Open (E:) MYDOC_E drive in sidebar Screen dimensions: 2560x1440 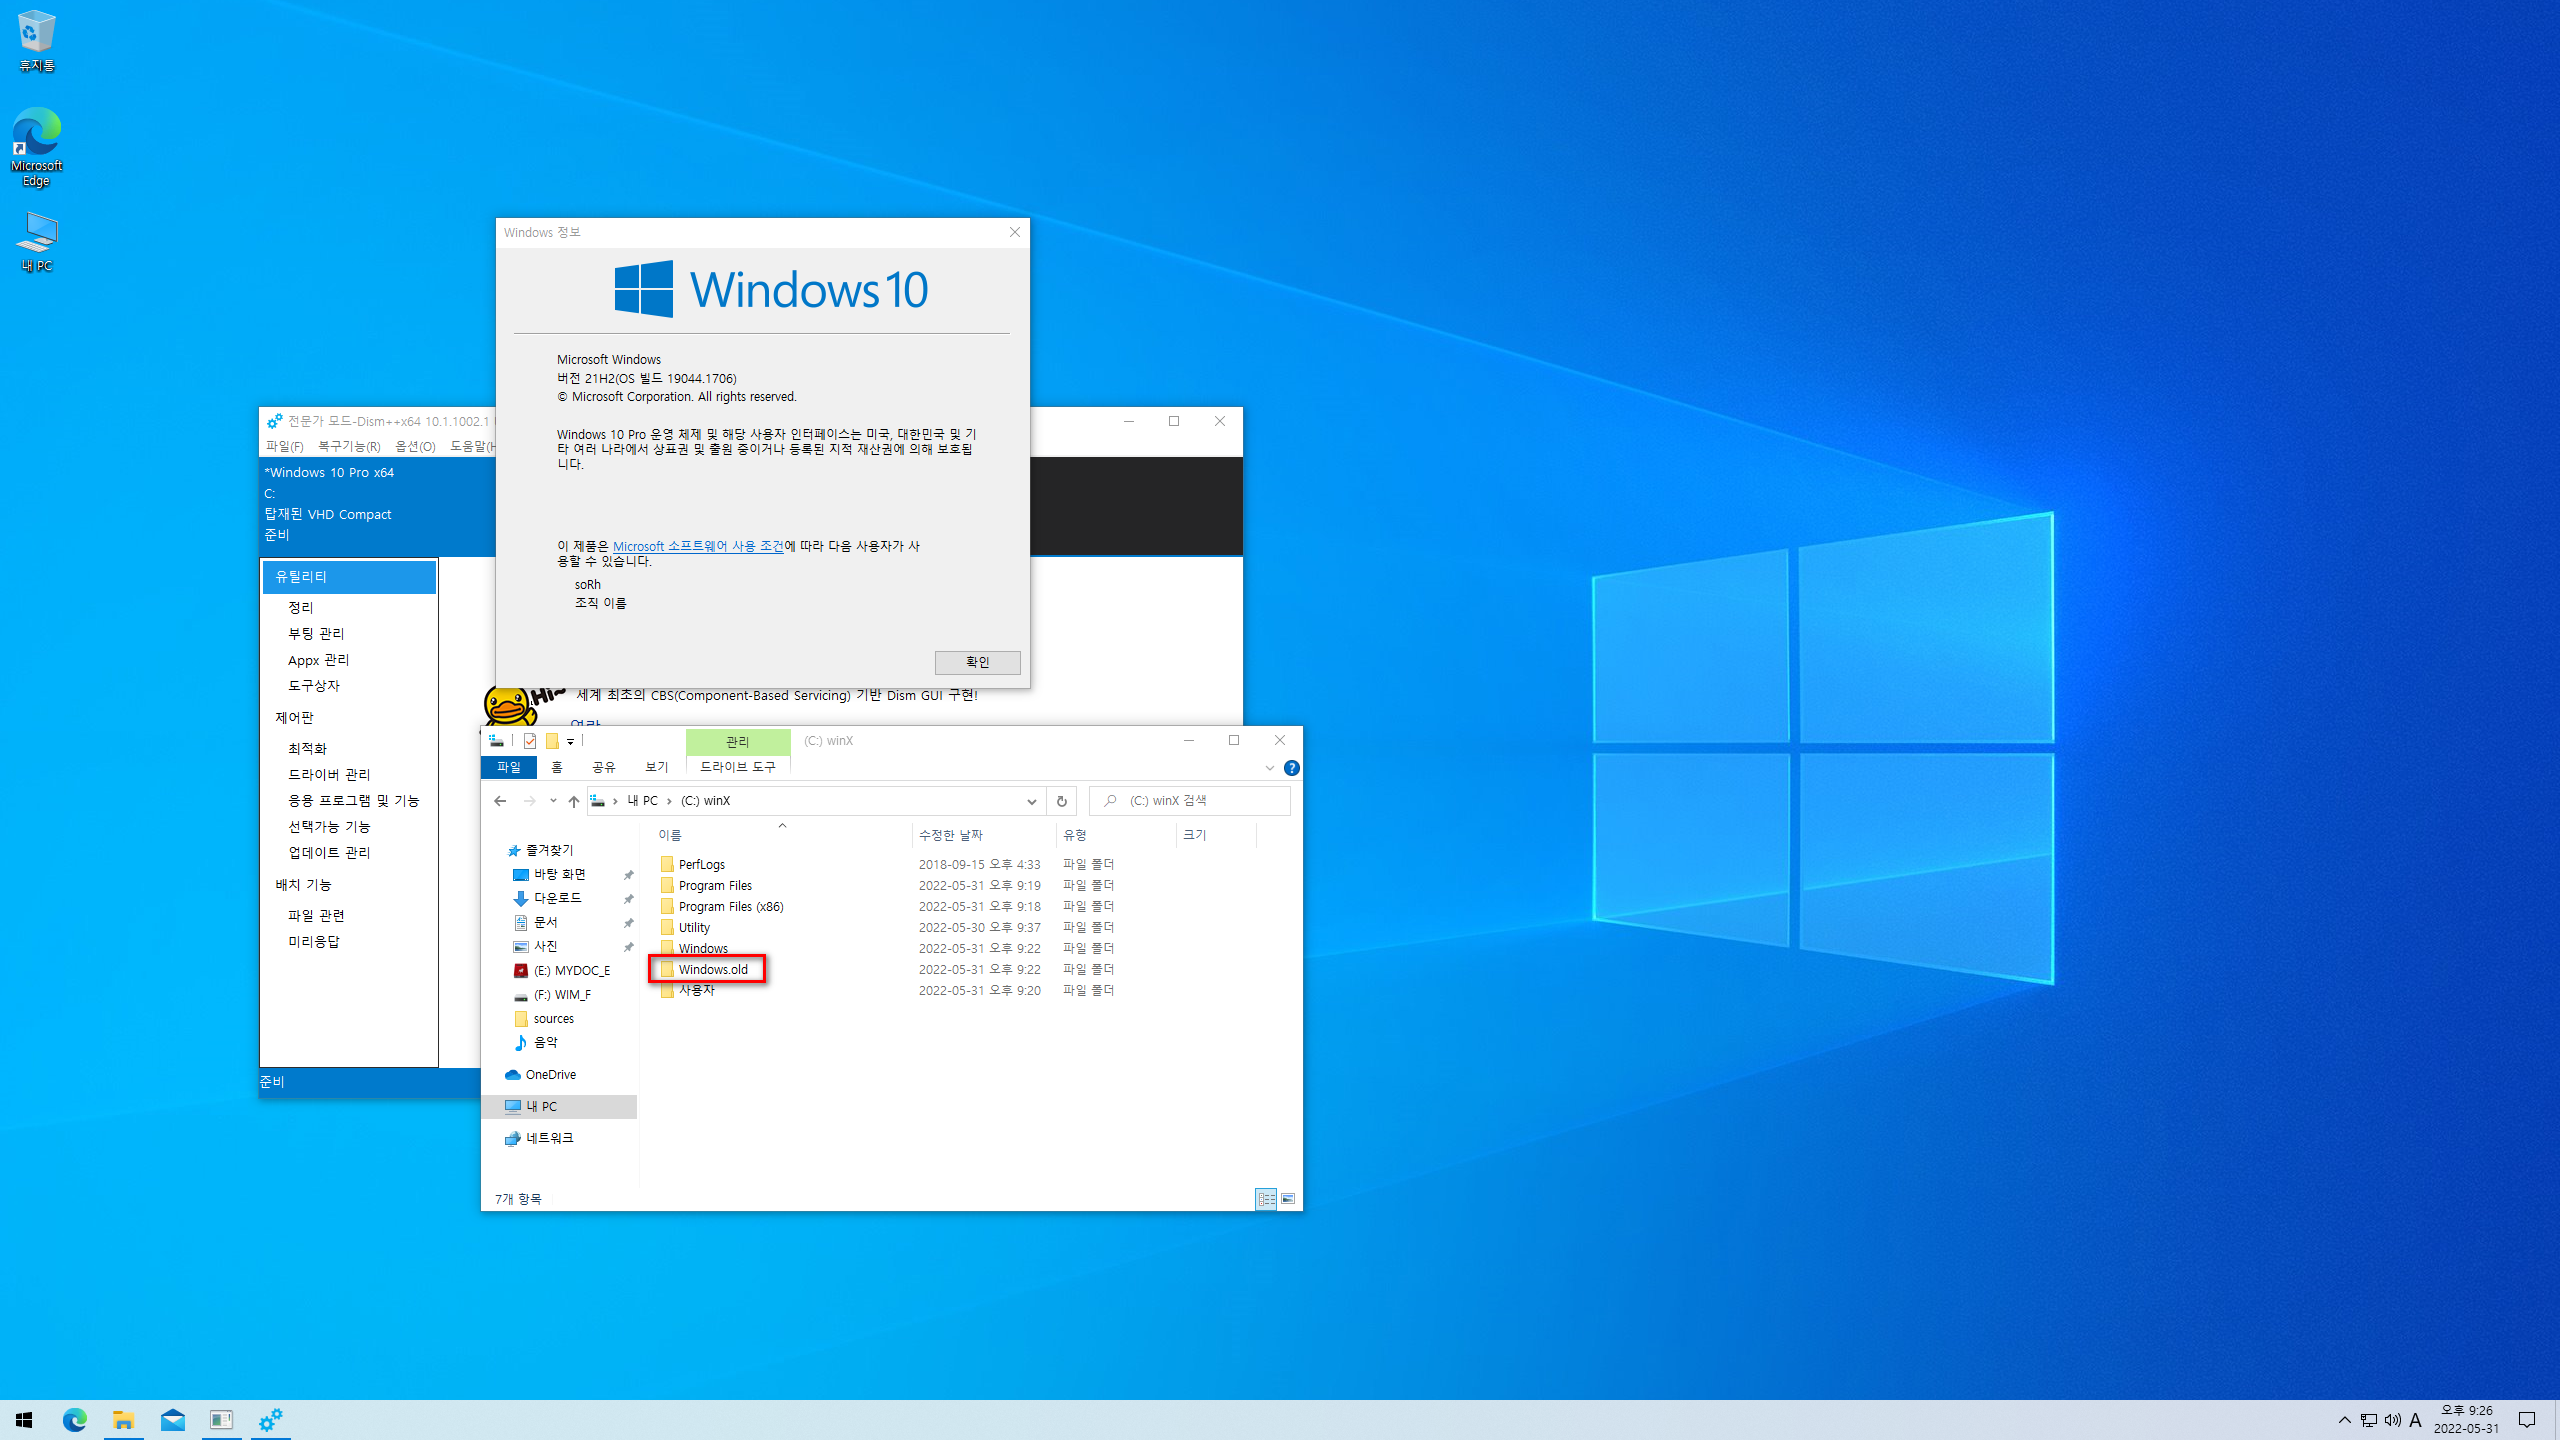coord(571,970)
